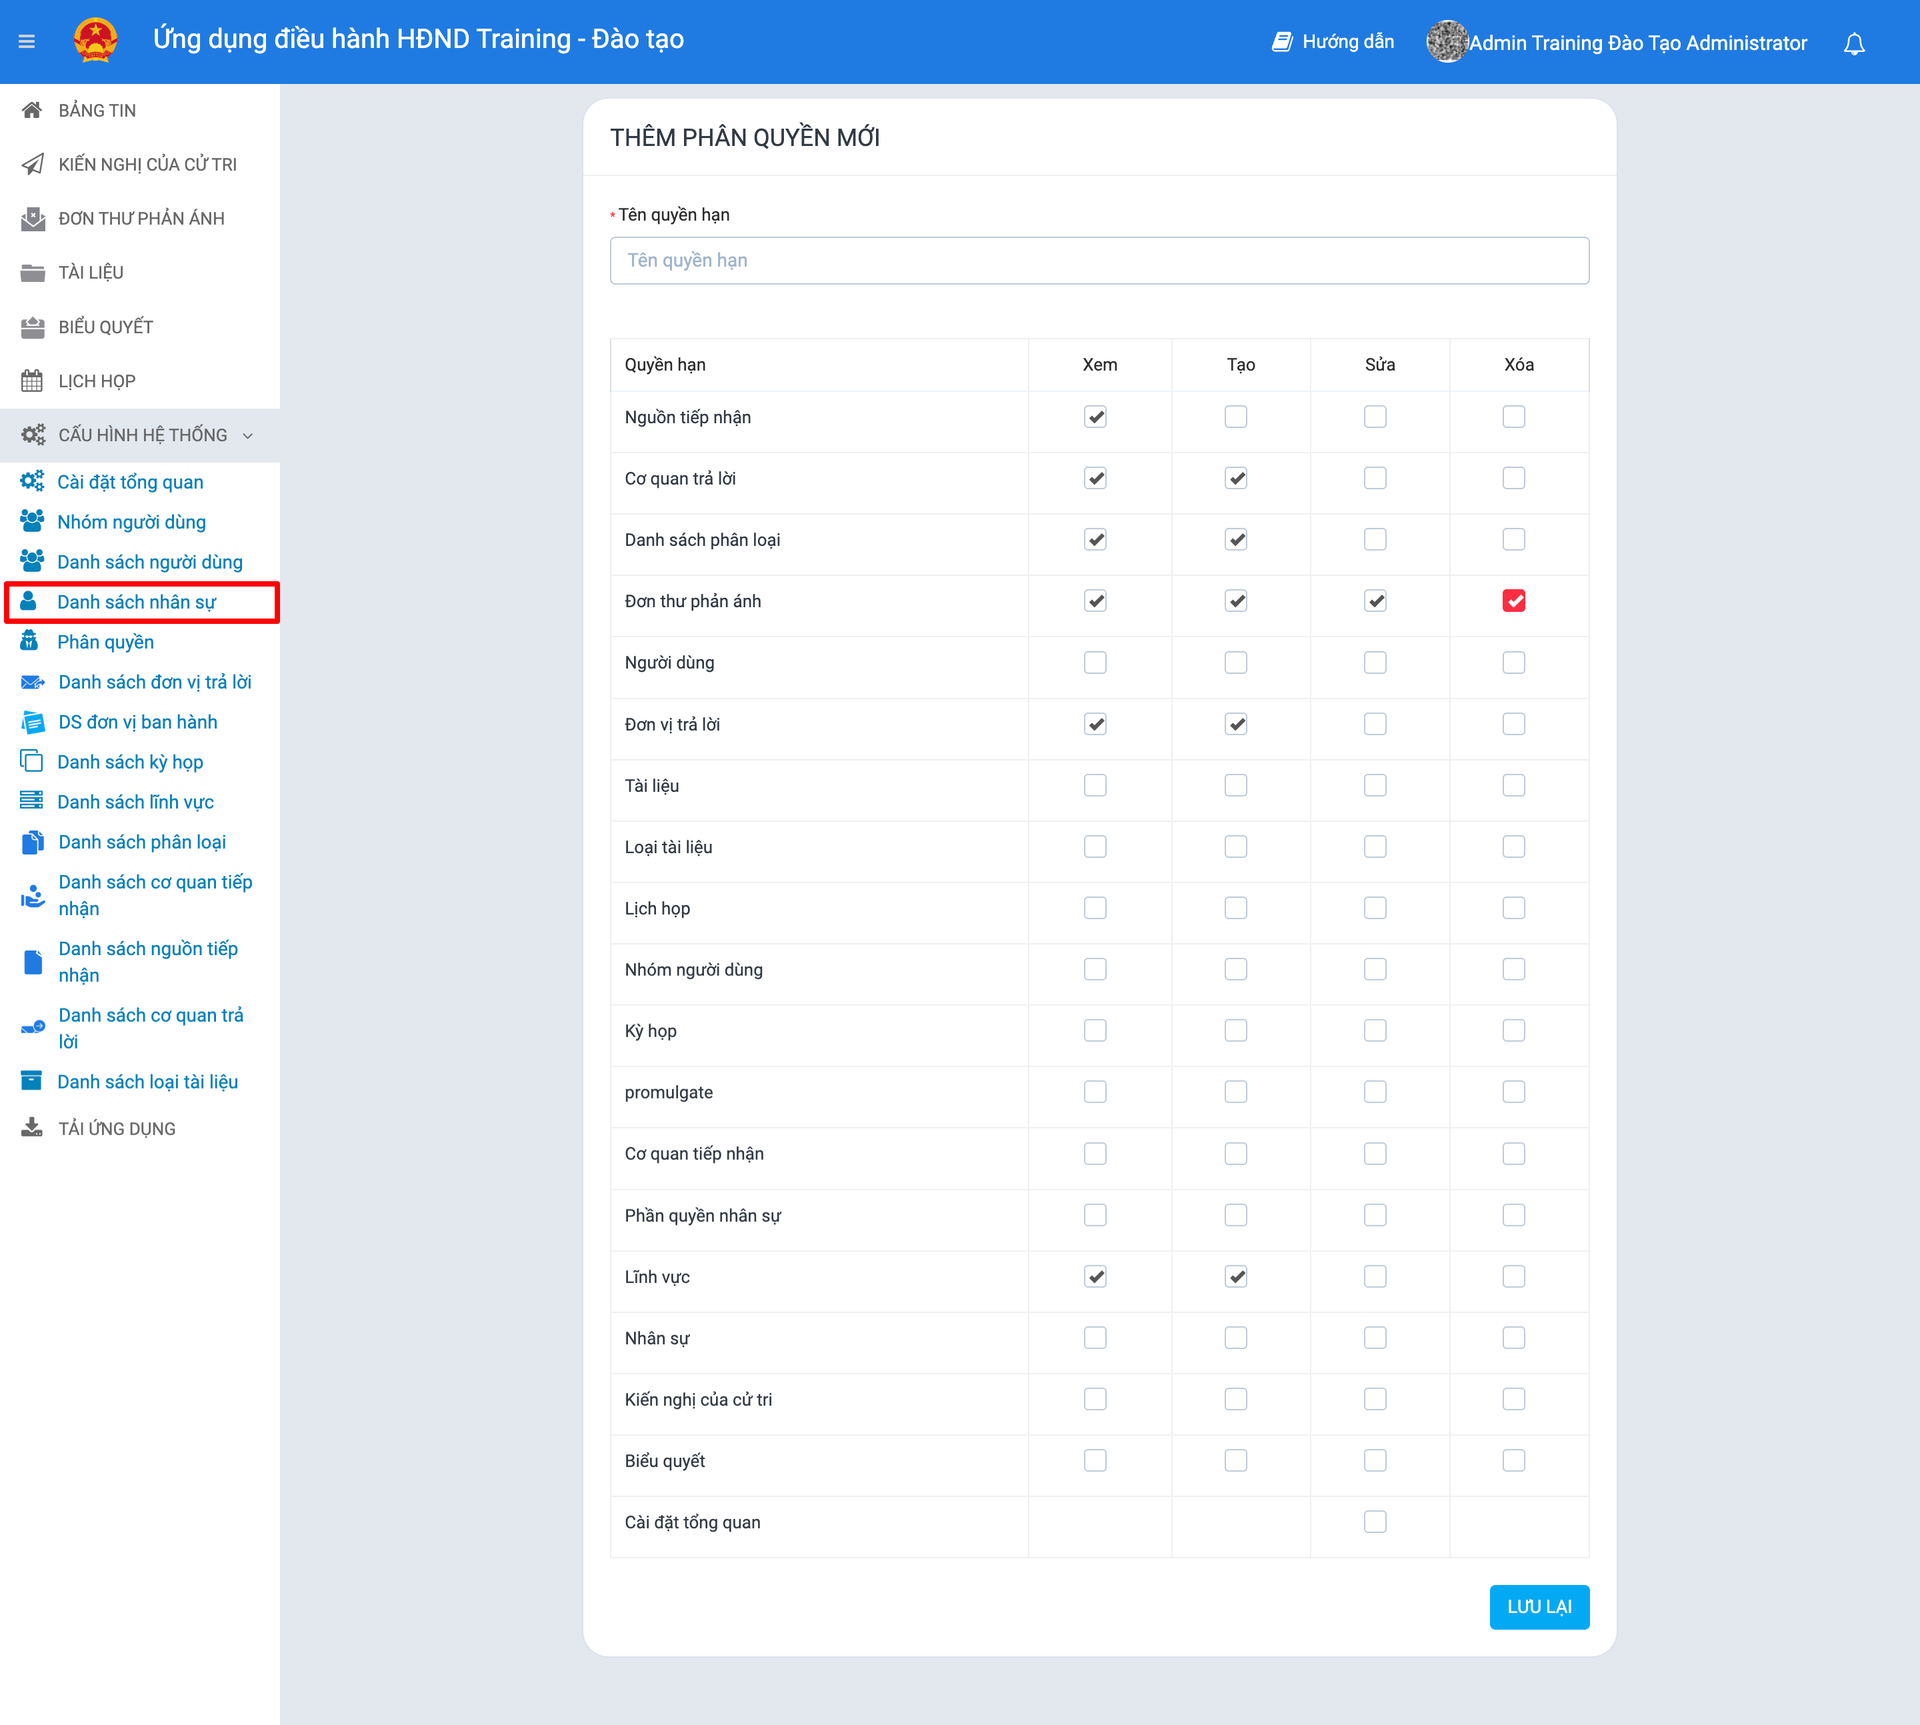Click the Hướng dẫn book icon

pyautogui.click(x=1281, y=42)
